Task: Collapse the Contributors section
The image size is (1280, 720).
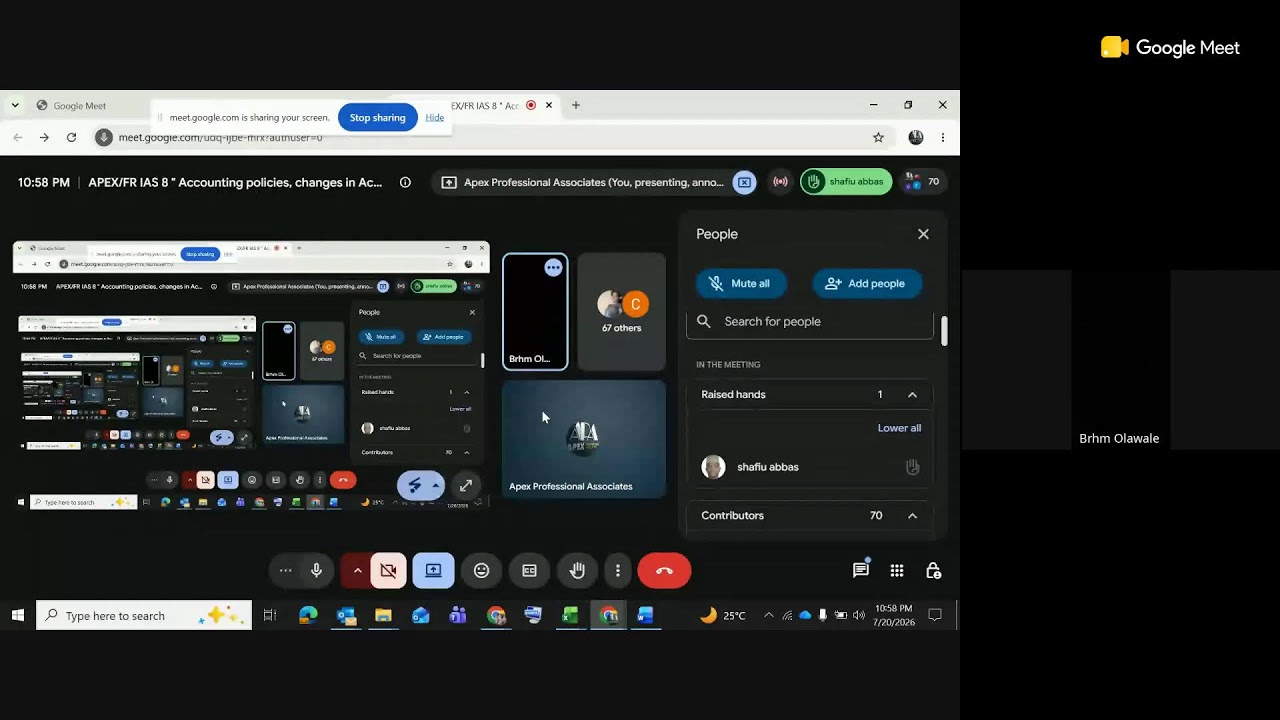Action: [912, 516]
